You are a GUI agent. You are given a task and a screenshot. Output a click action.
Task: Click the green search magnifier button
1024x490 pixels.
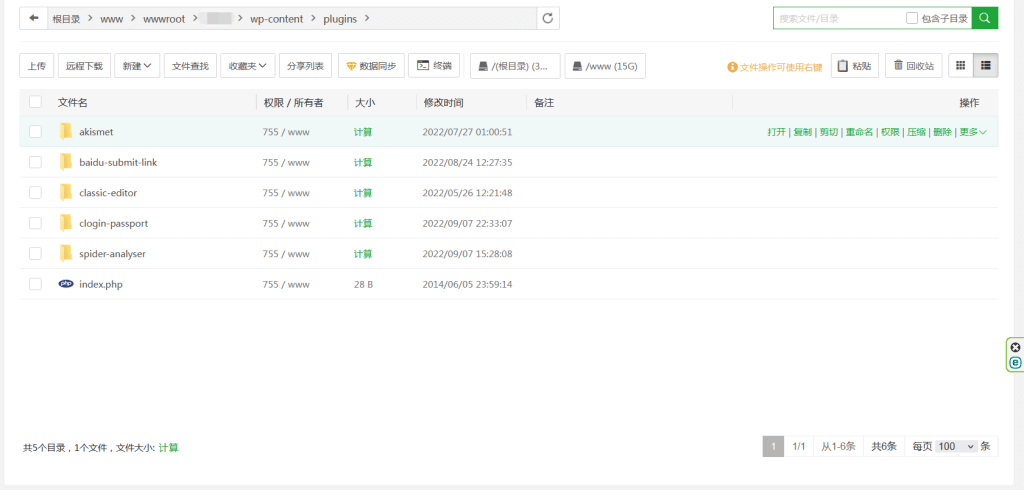[985, 18]
